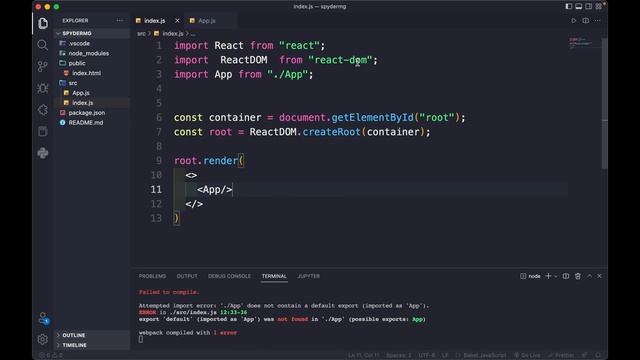640x360 pixels.
Task: Open Explorer Views and More Actions ellipsis
Action: (120, 20)
